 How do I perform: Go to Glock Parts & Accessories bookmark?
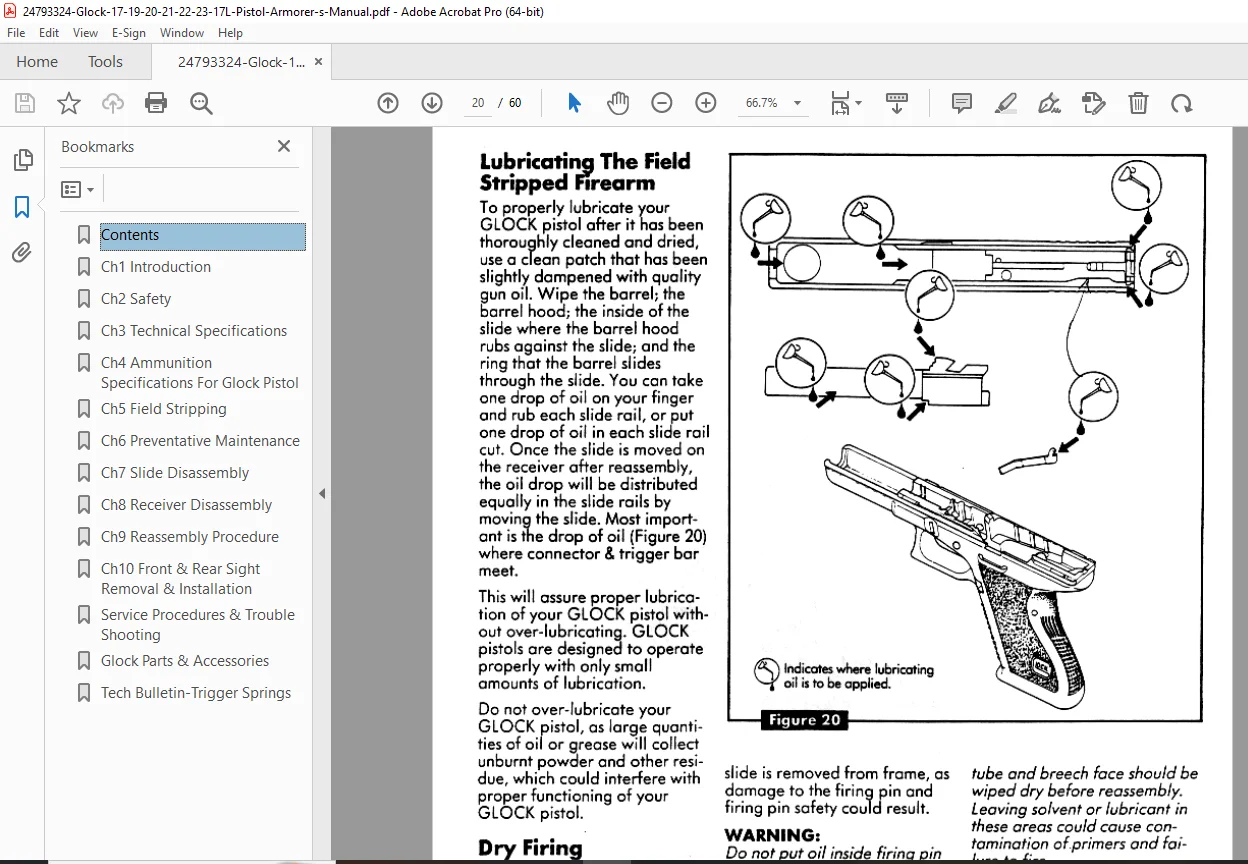185,661
